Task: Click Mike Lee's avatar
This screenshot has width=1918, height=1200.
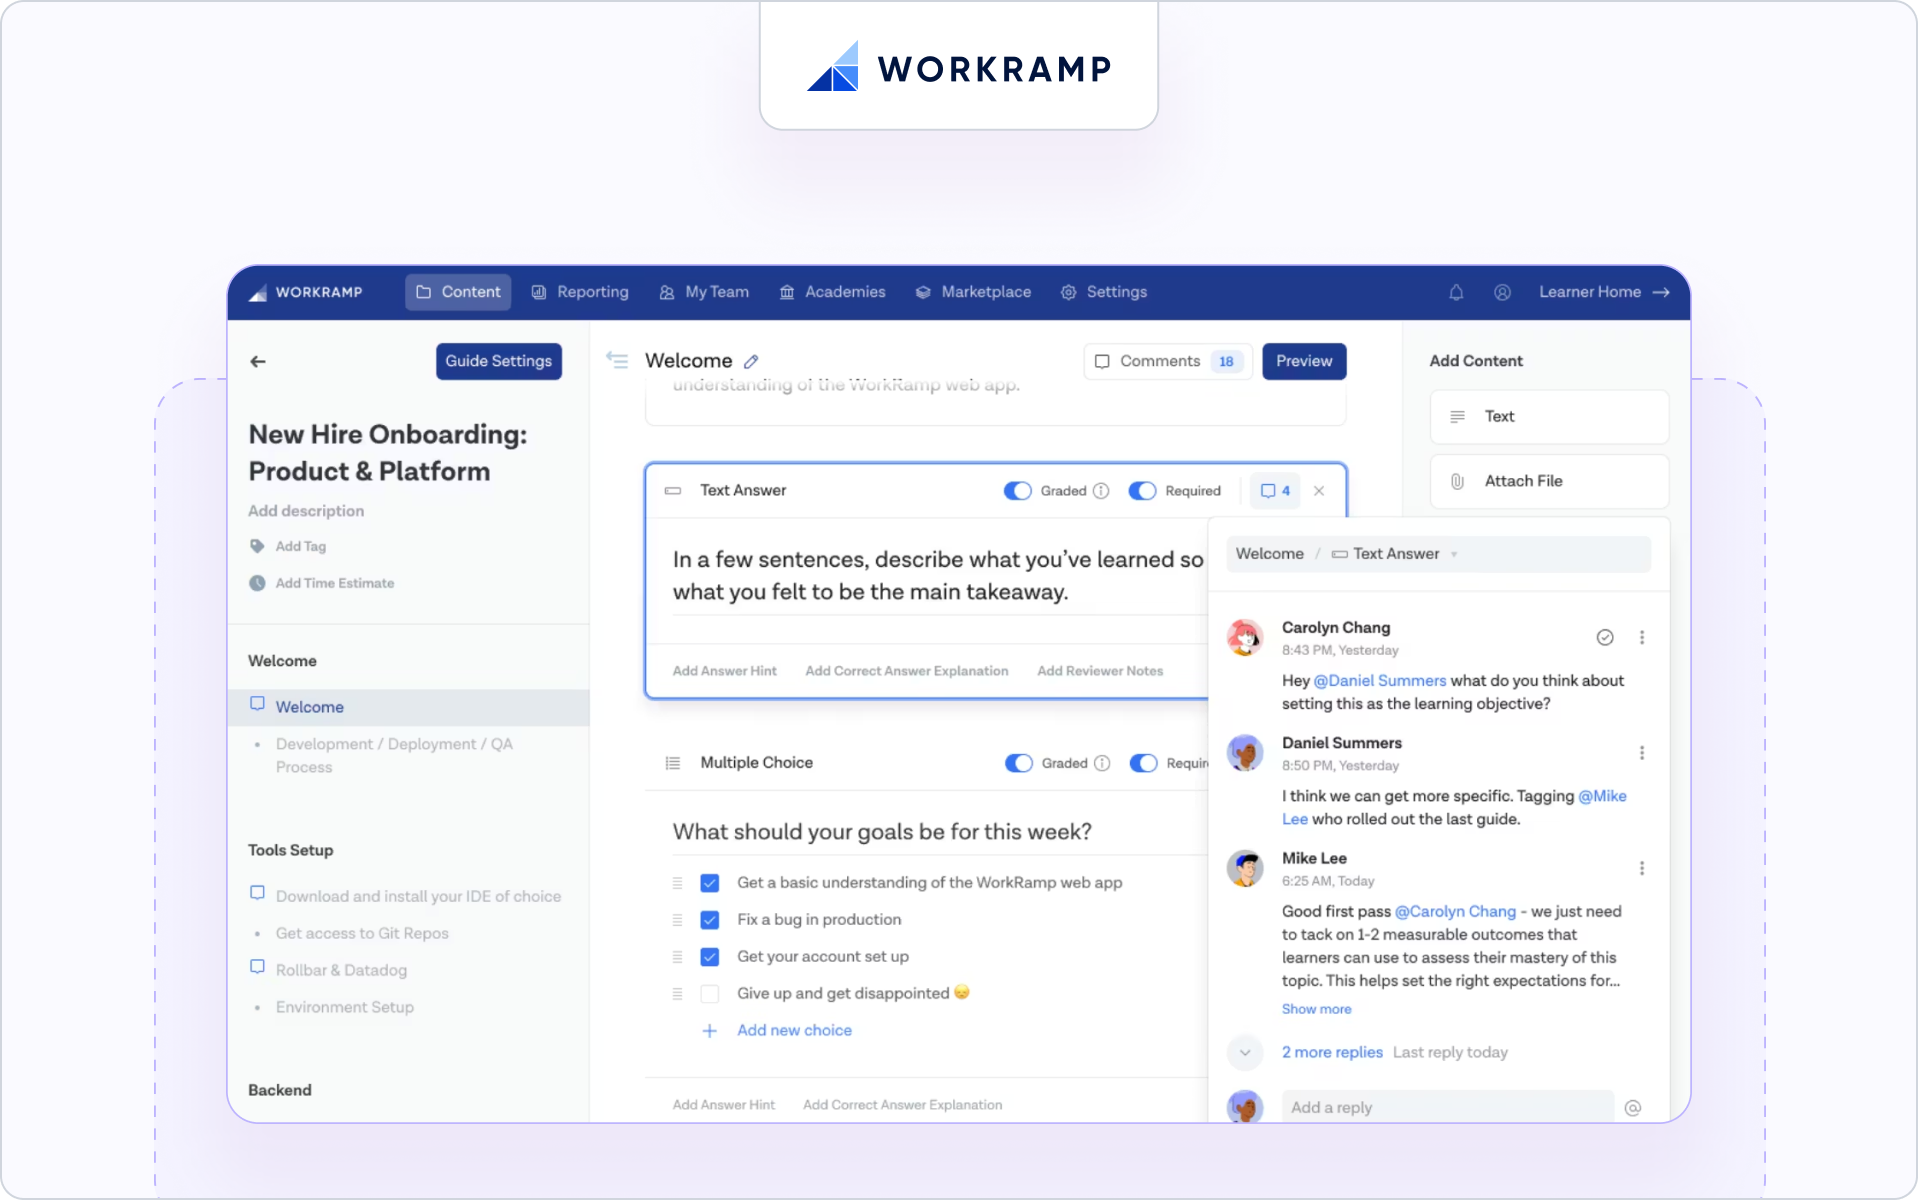Action: click(x=1245, y=868)
